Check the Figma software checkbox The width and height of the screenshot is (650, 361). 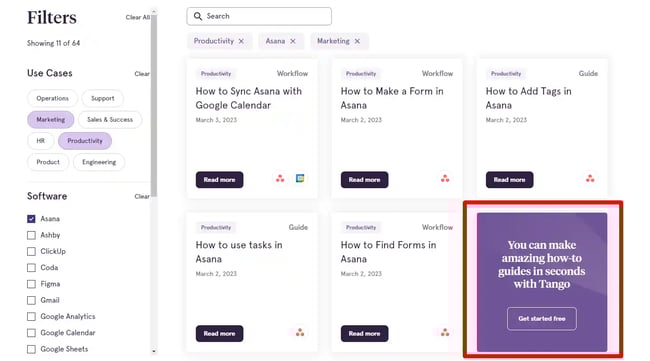point(31,284)
